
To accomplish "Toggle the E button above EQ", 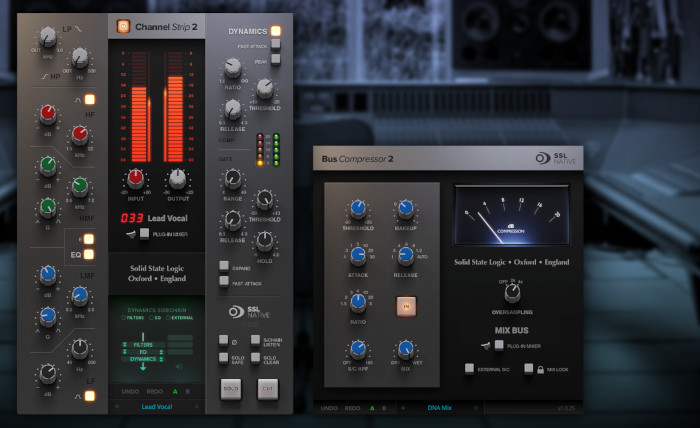I will tap(89, 239).
